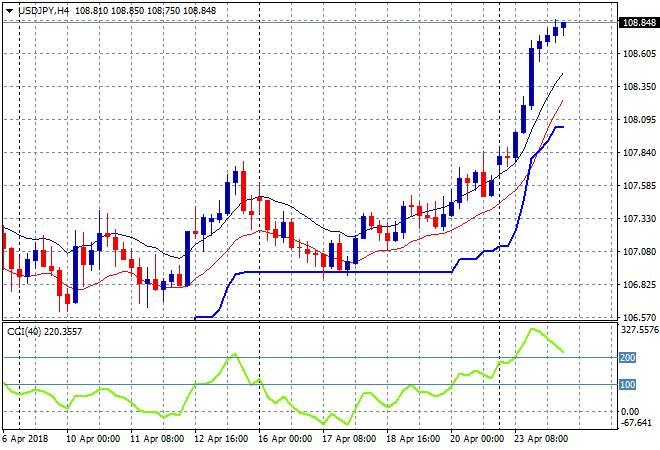Image resolution: width=660 pixels, height=450 pixels.
Task: Click the USDJPY,H4 chart title text
Action: tap(43, 11)
